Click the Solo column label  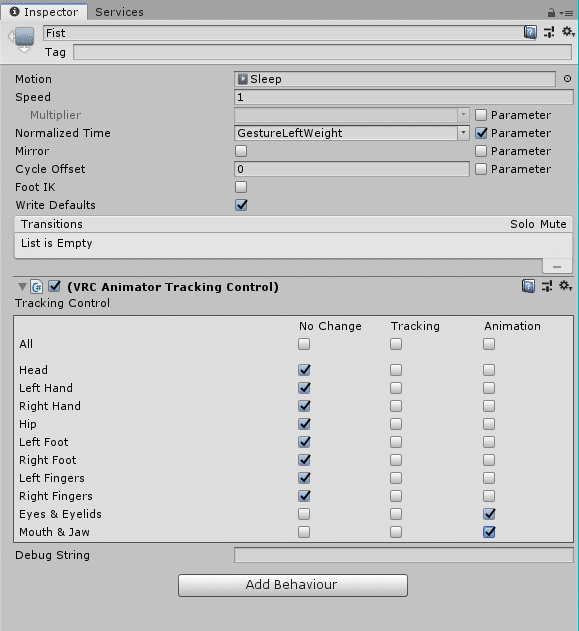click(522, 224)
